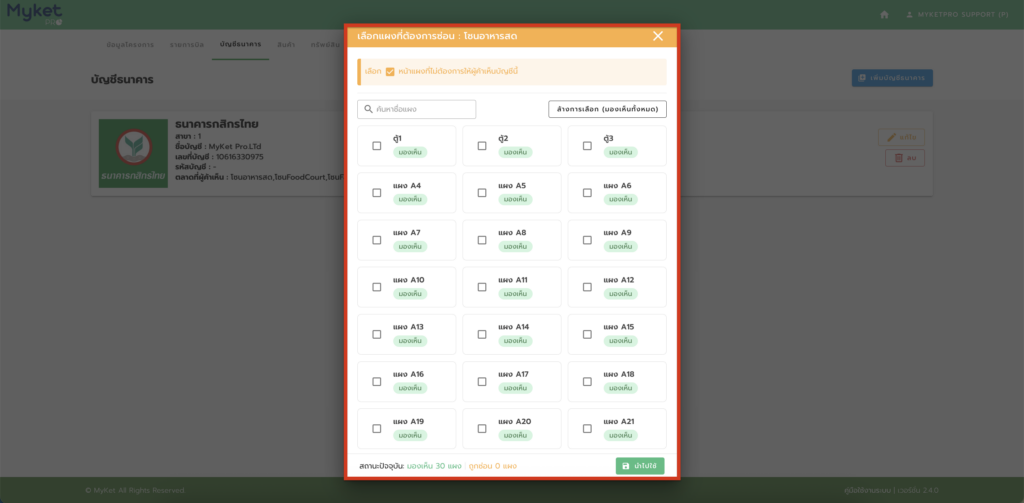Tick the checkbox for stall ตู้1
Screen dimensions: 1024x503
[377, 146]
